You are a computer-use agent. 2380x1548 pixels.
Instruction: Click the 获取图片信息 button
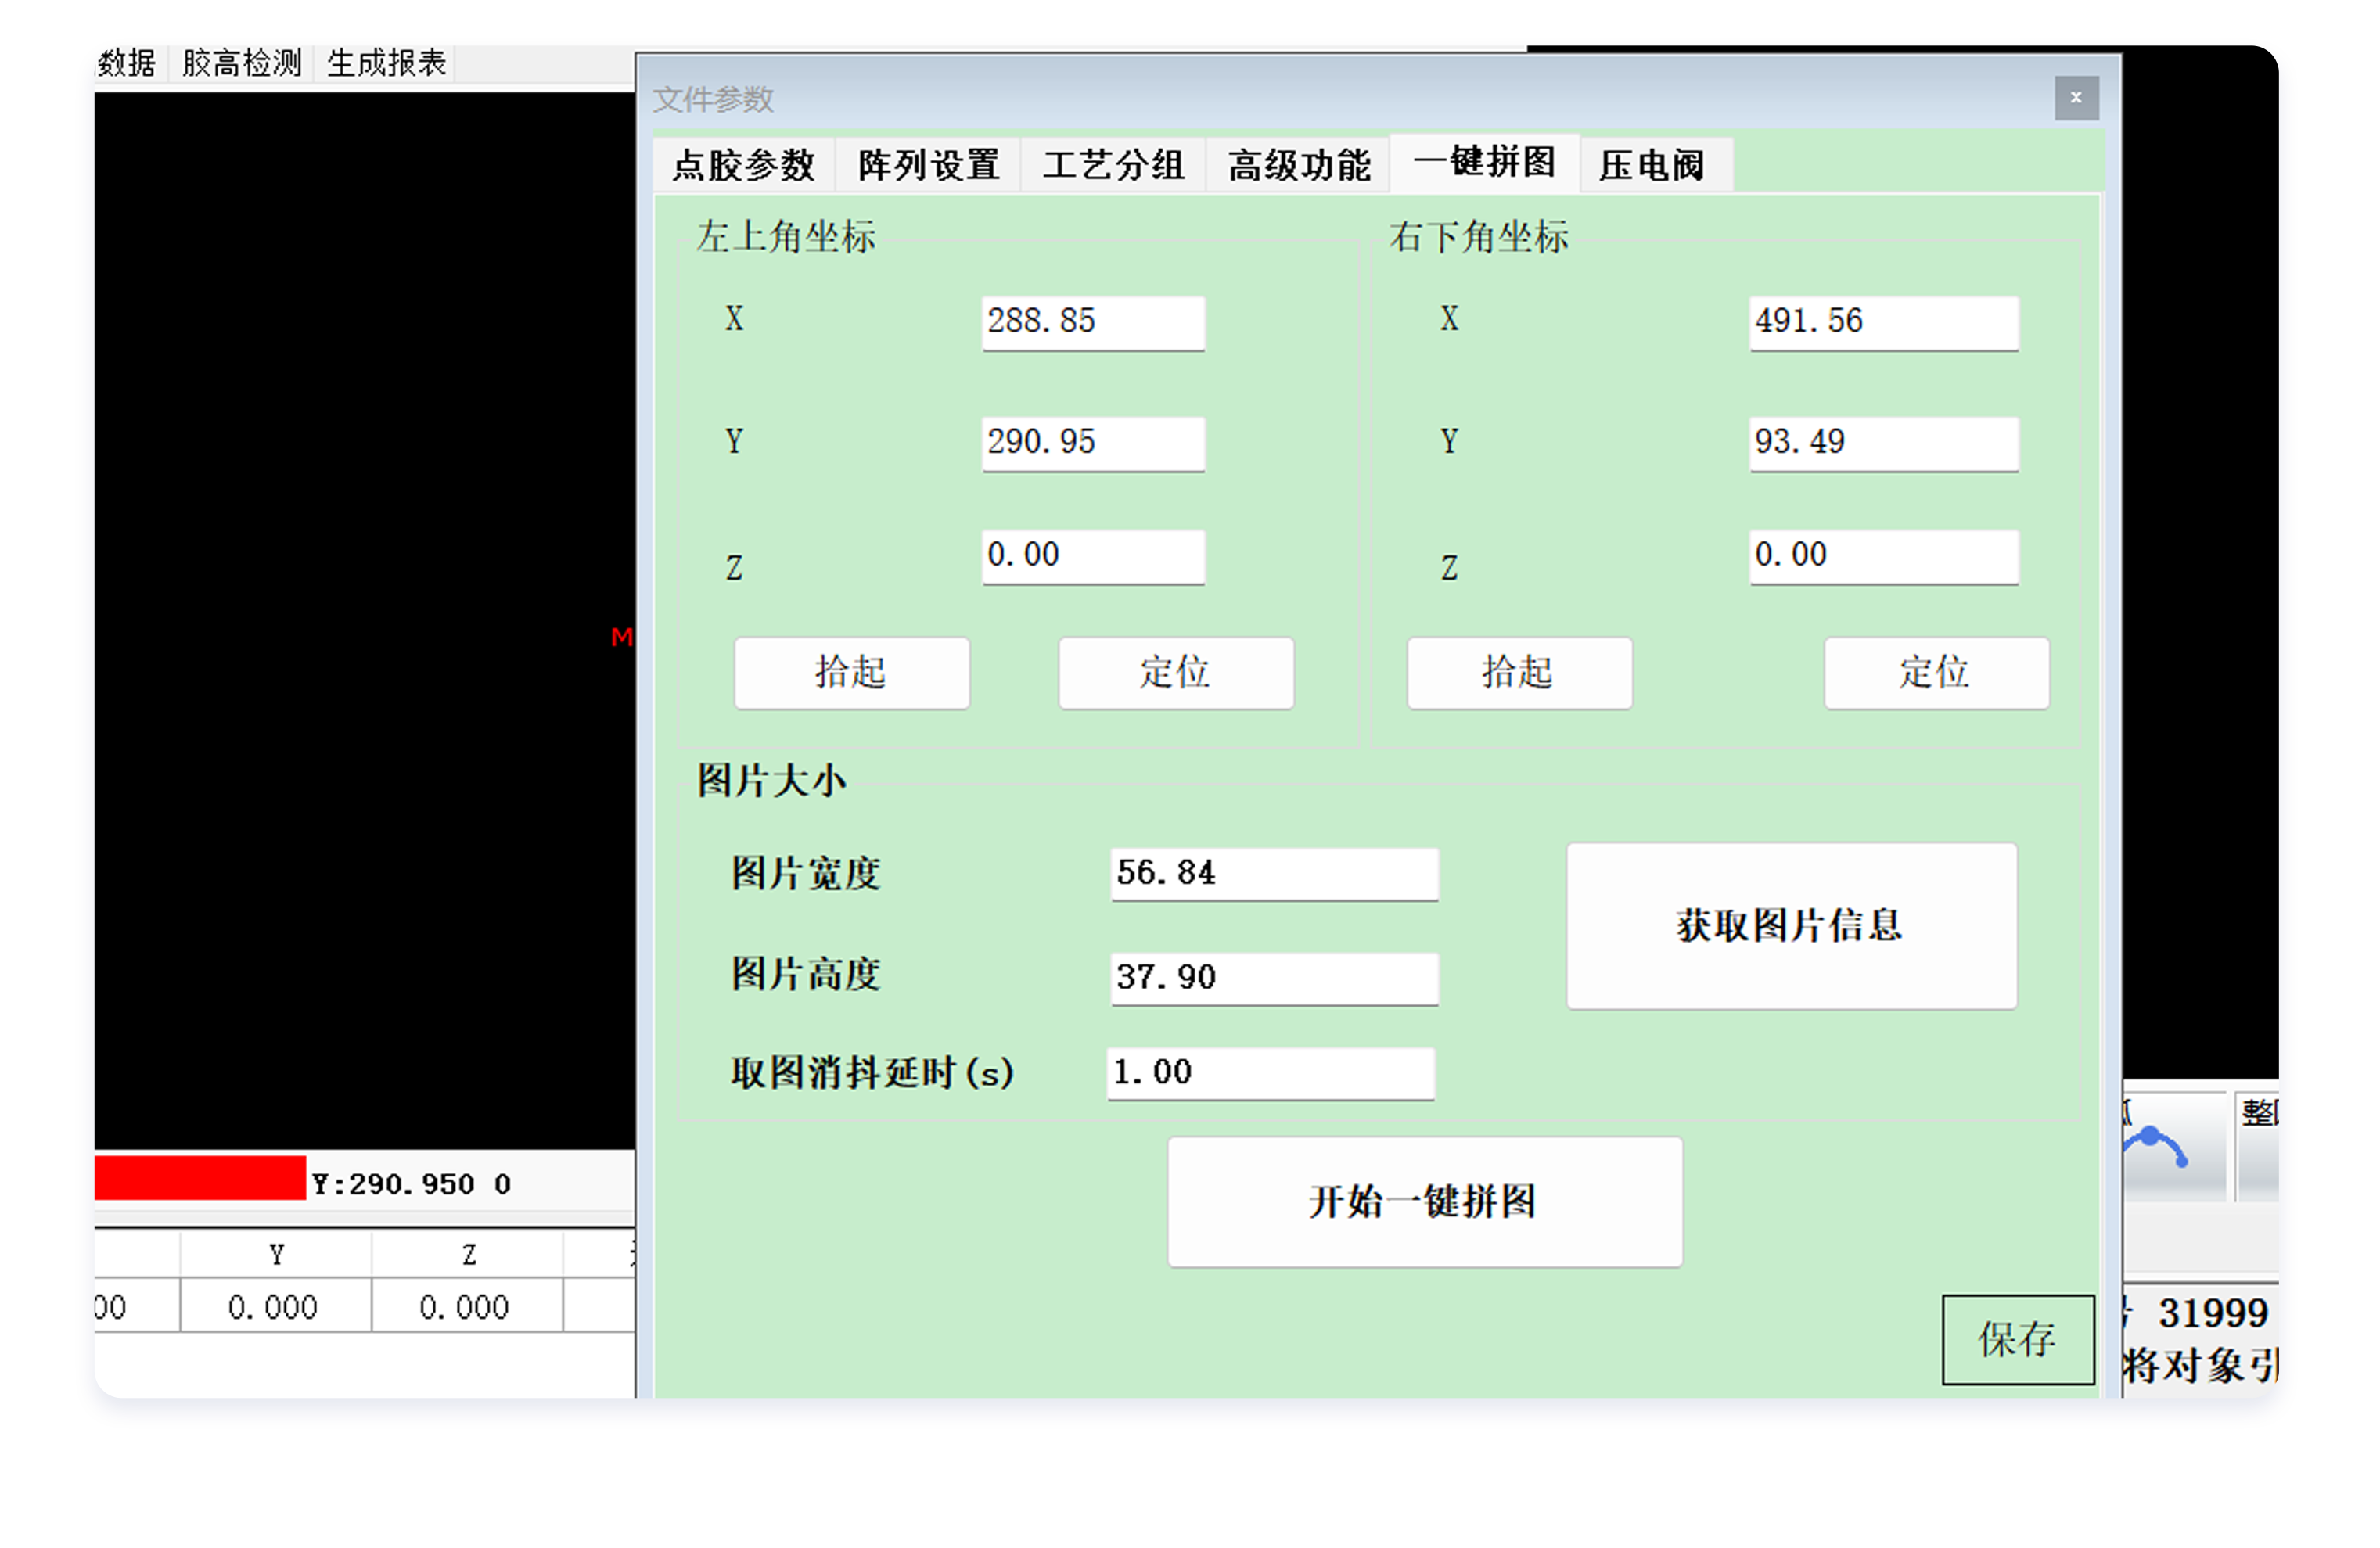click(x=1791, y=927)
